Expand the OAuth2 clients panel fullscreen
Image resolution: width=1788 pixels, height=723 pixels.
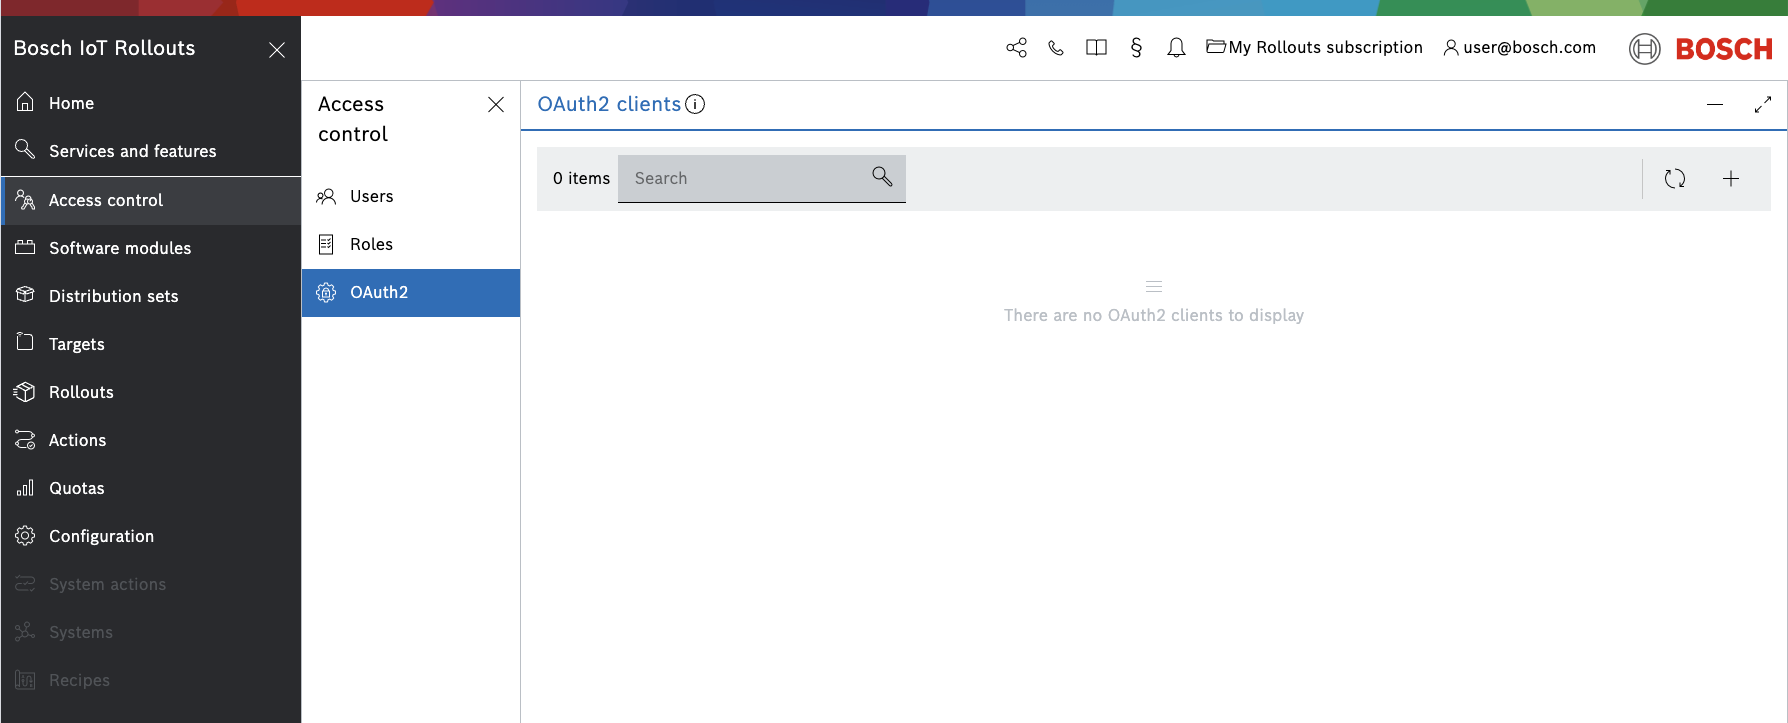[1762, 105]
